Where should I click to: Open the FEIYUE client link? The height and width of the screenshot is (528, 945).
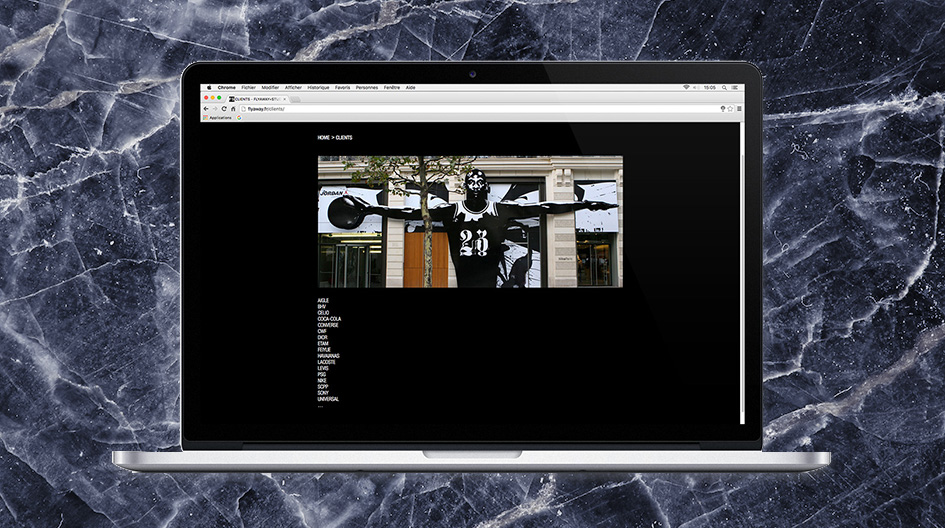click(x=324, y=350)
